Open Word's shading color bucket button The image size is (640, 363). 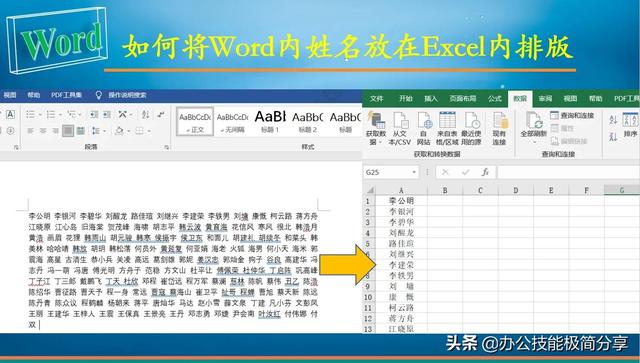point(119,131)
